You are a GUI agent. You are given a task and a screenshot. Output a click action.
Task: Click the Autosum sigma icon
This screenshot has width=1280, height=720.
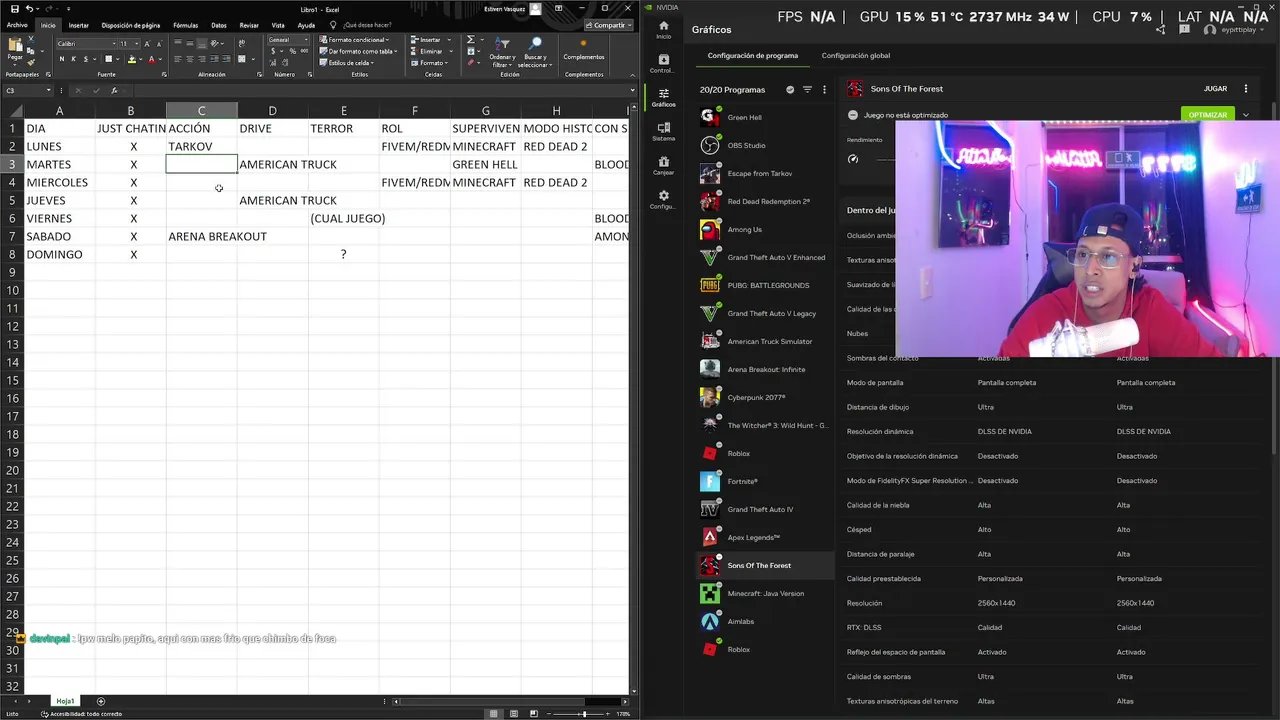coord(471,40)
